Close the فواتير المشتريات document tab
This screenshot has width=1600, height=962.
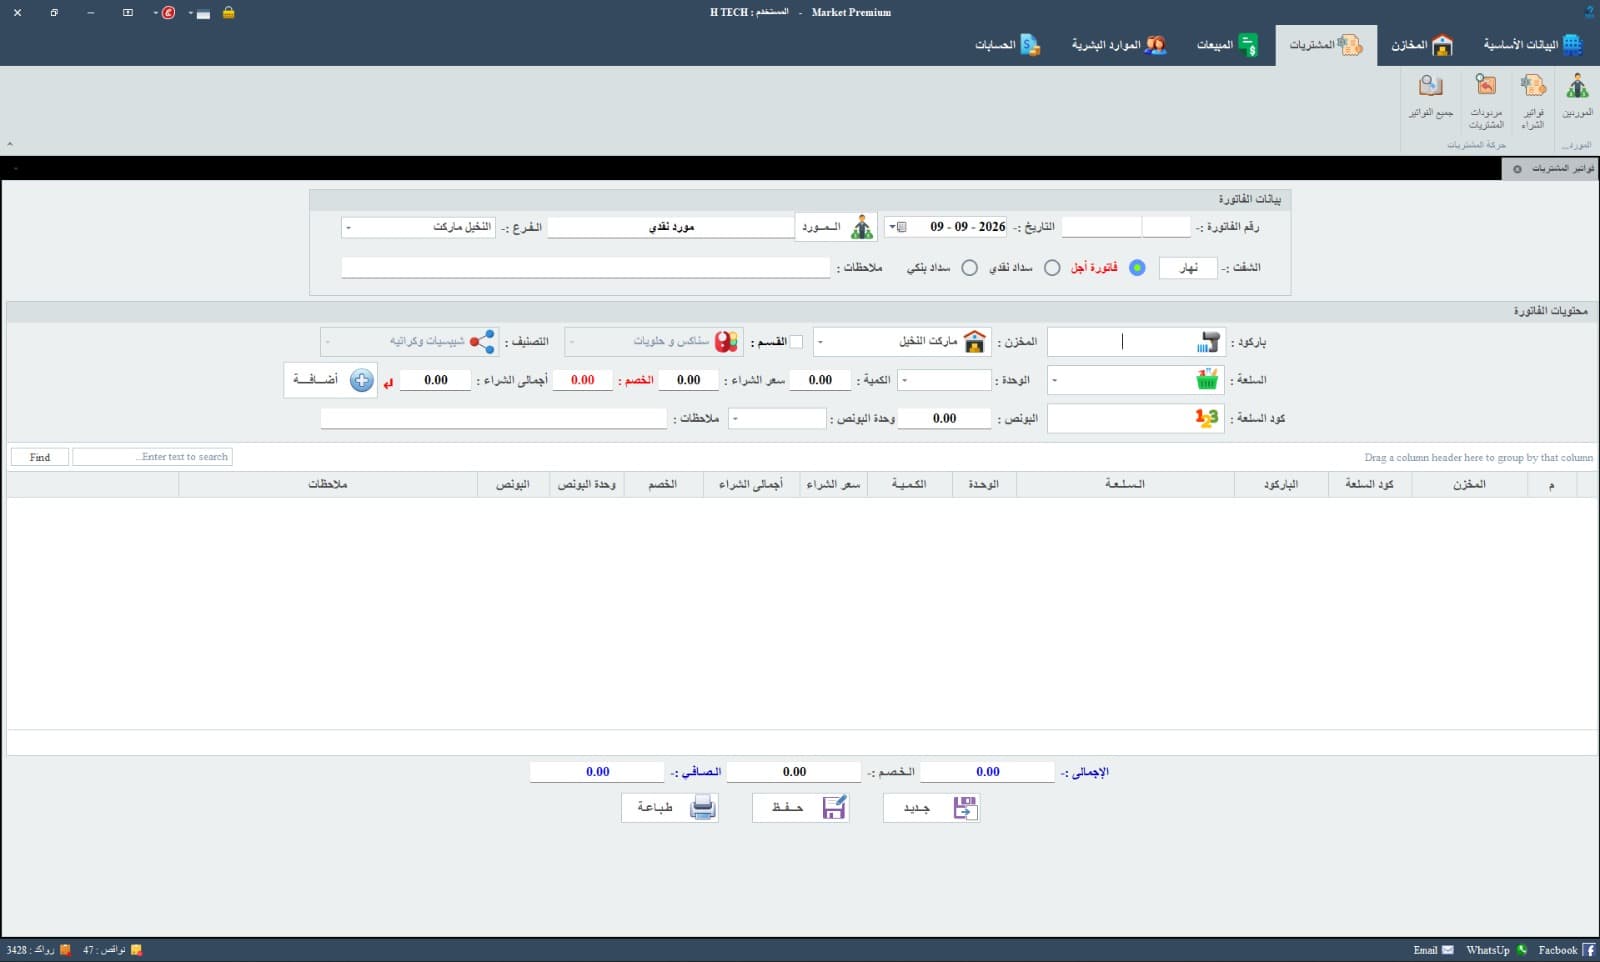[1517, 169]
